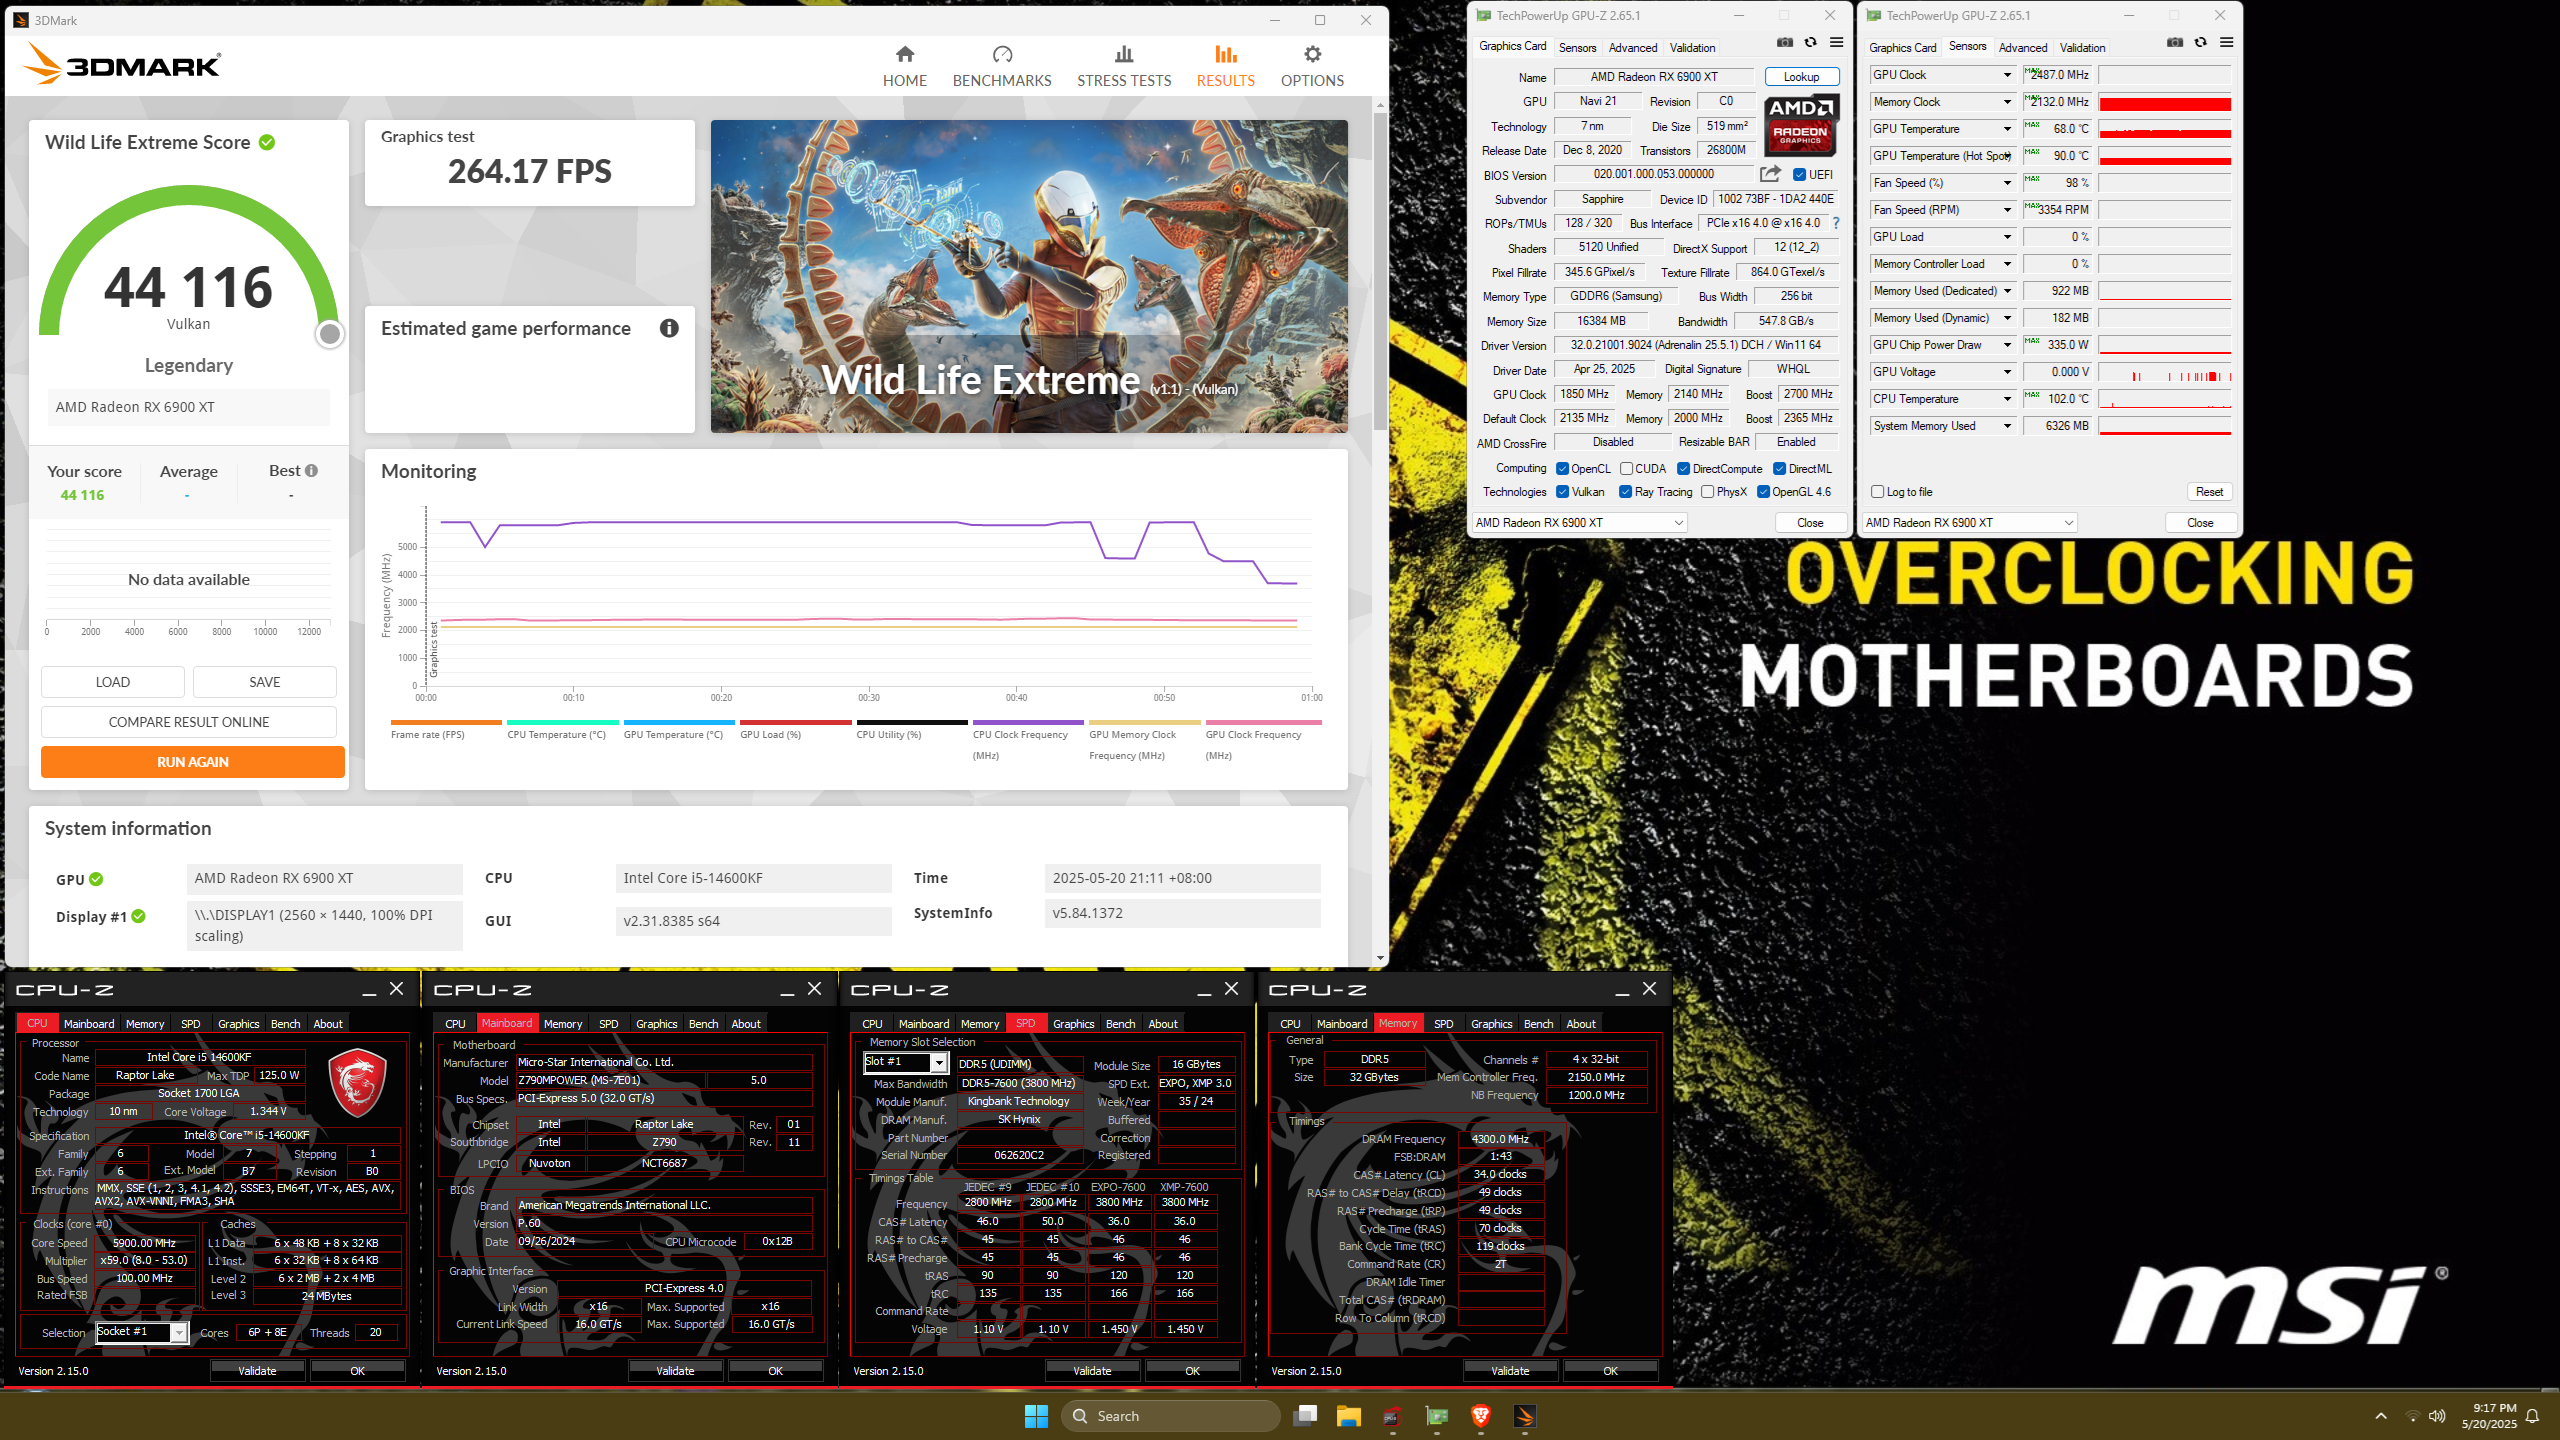The width and height of the screenshot is (2560, 1440).
Task: Expand the GPU Temperature sensor dropdown
Action: tap(2006, 129)
